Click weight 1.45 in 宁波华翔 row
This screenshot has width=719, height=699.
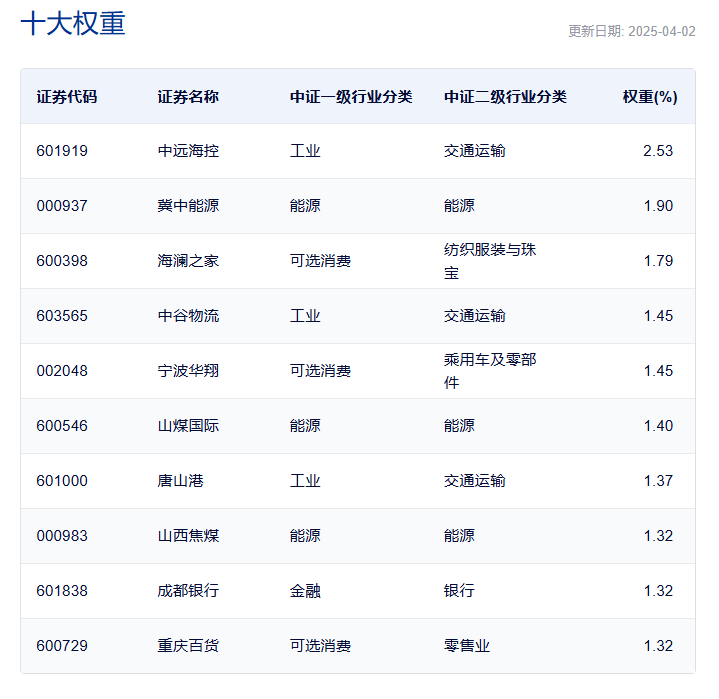pos(658,371)
